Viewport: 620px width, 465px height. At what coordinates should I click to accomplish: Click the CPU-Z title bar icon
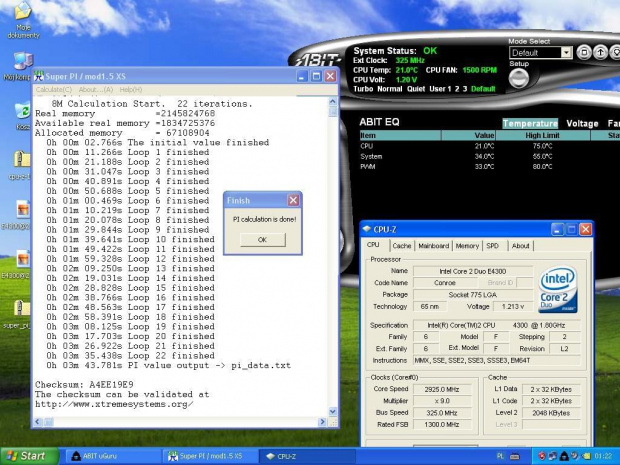click(x=367, y=229)
